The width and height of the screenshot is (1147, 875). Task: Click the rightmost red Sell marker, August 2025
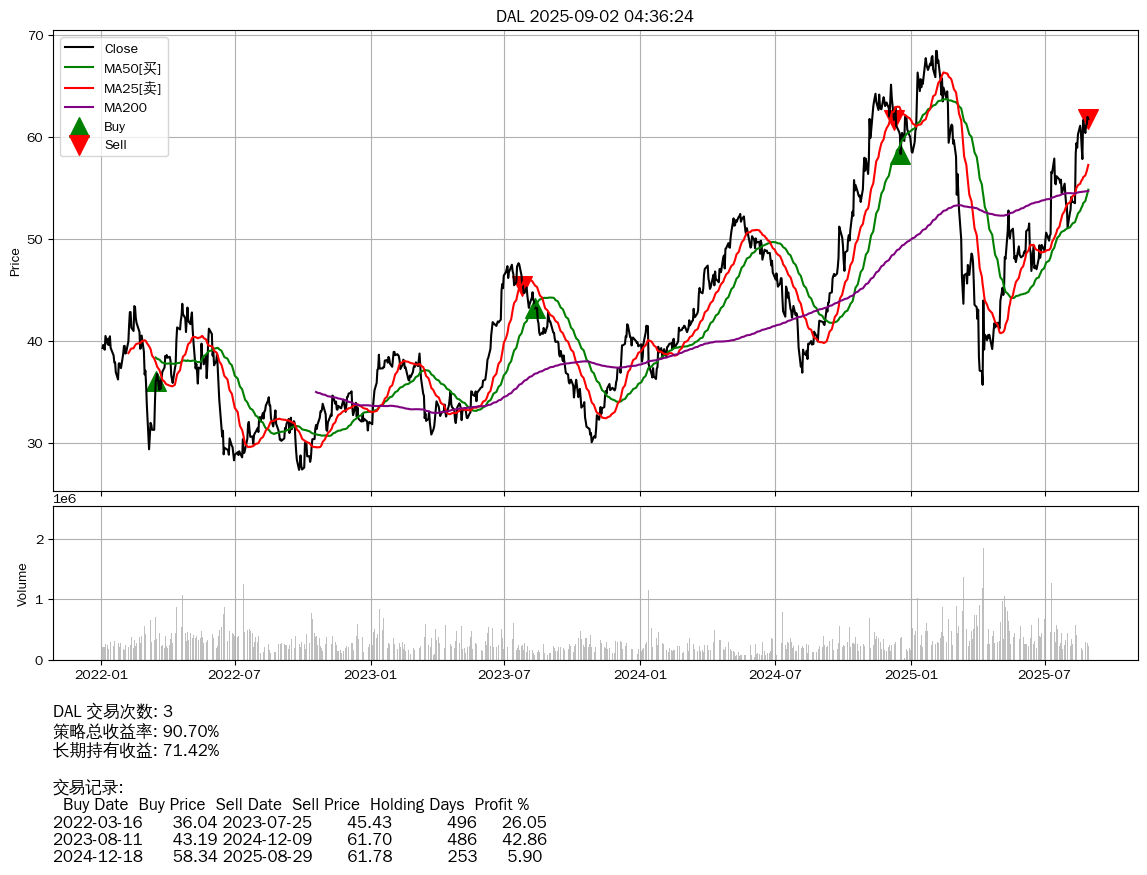[x=1088, y=118]
